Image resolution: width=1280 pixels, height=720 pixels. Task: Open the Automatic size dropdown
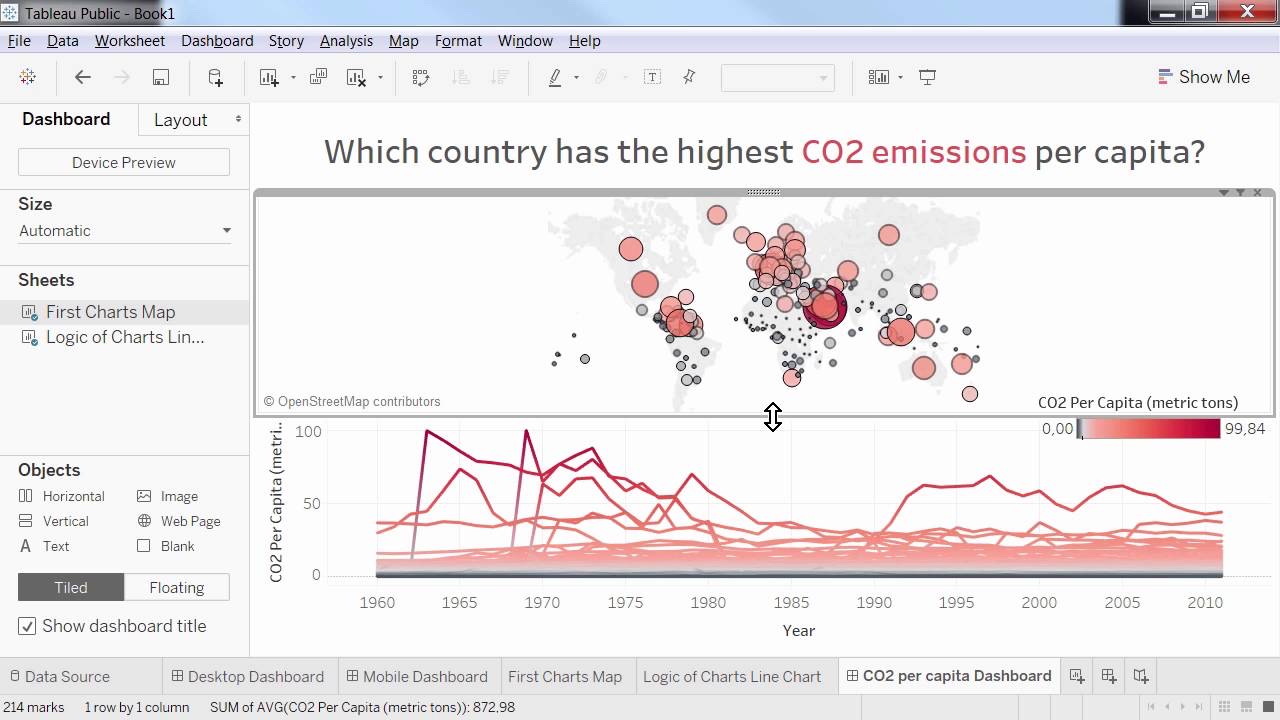(124, 231)
